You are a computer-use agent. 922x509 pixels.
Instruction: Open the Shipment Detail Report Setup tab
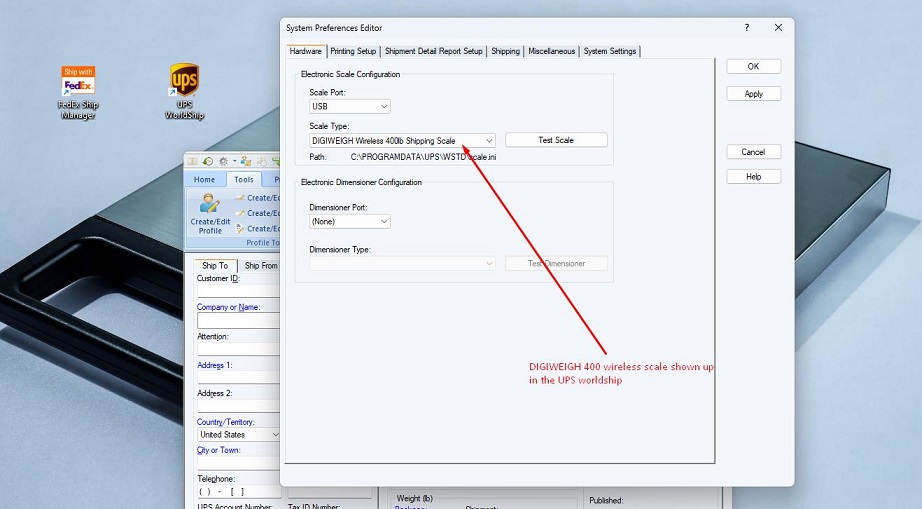point(434,51)
